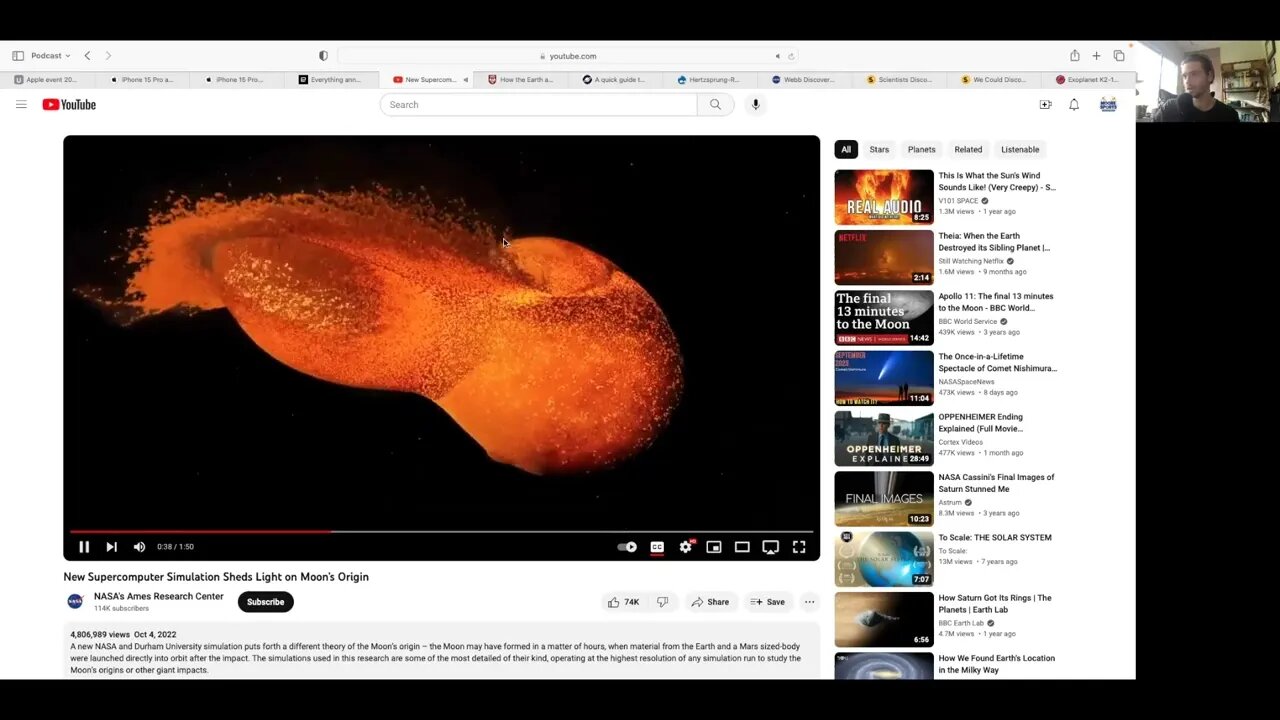Select the Related filter chip
Viewport: 1280px width, 720px height.
point(968,149)
